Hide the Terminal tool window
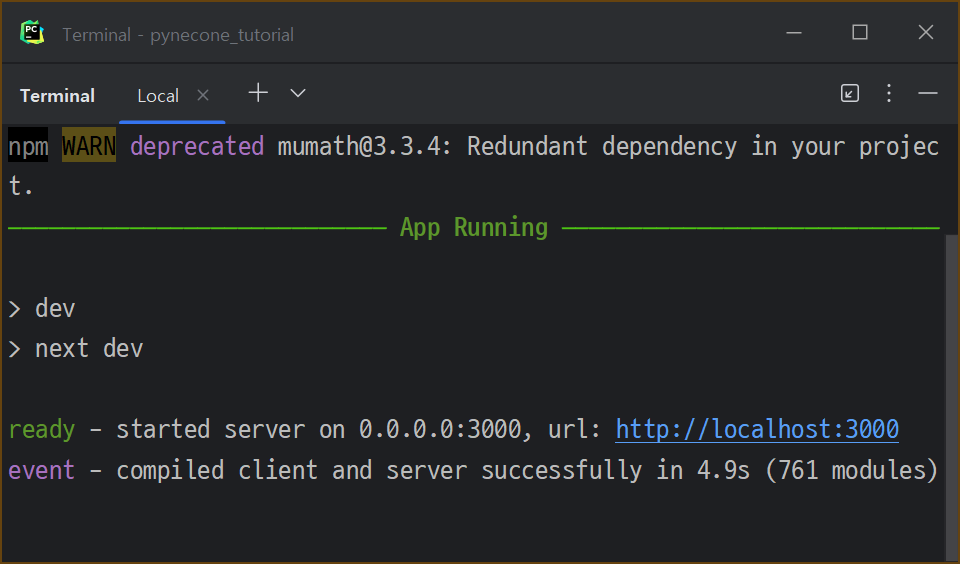 tap(928, 93)
